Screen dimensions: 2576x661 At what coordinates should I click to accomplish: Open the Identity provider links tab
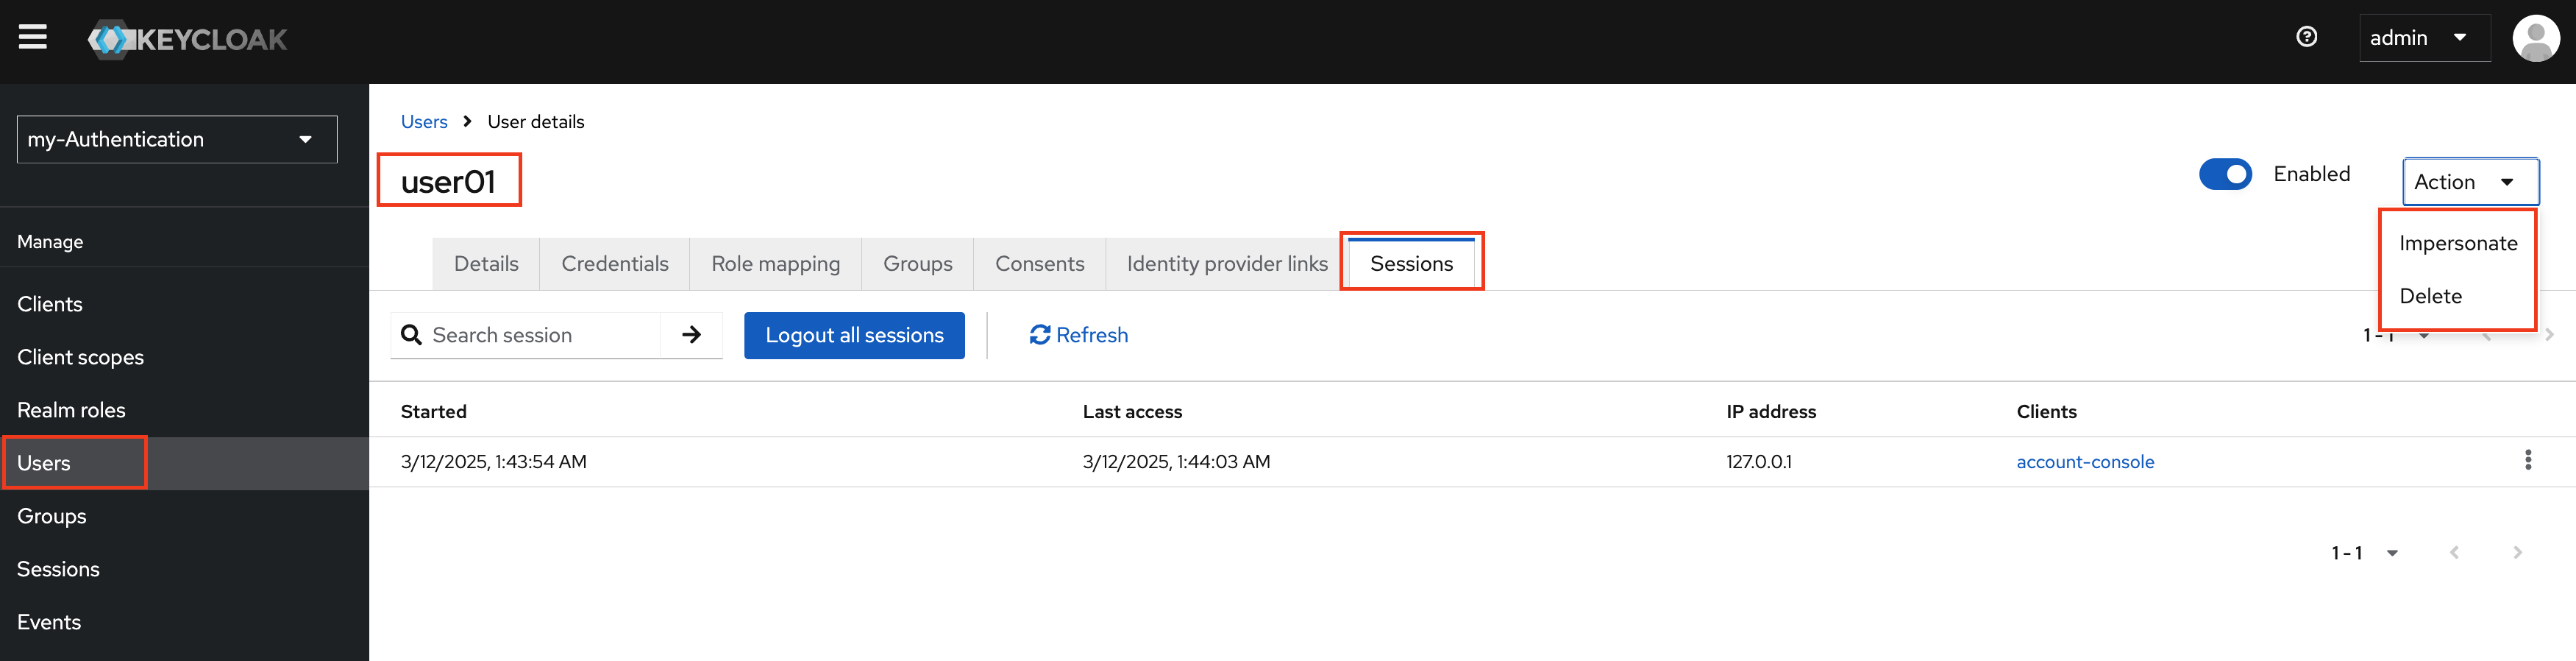[x=1226, y=264]
